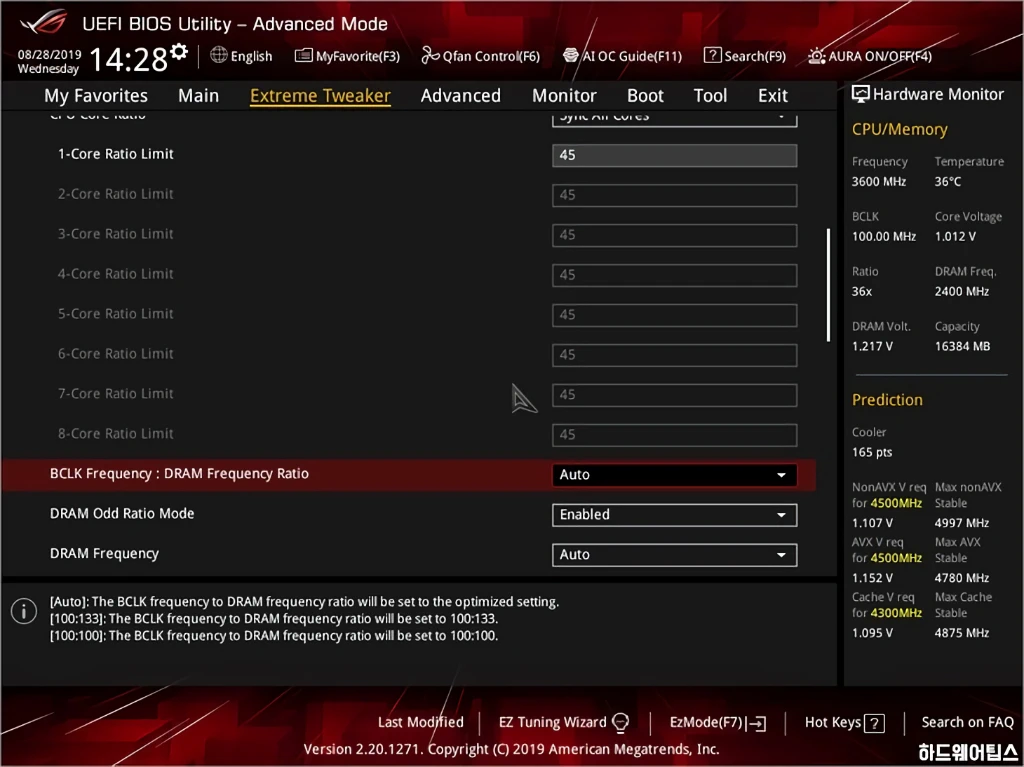Screen dimensions: 1024x767
Task: Go to the Advanced tab
Action: pyautogui.click(x=460, y=95)
